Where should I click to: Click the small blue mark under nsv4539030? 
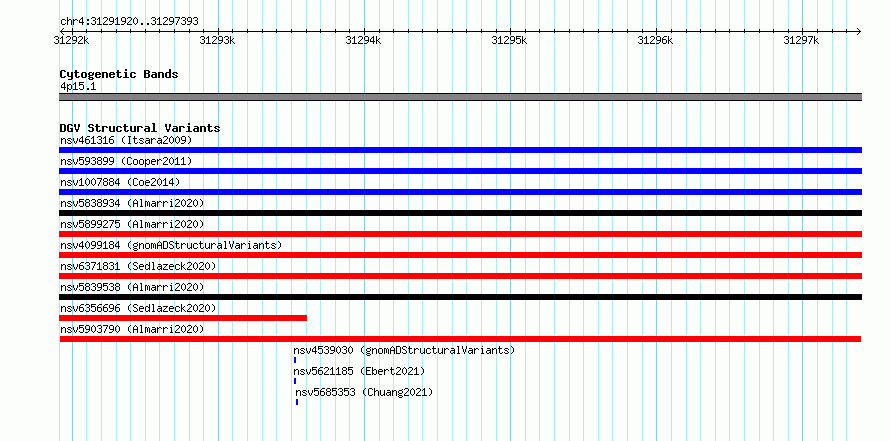tap(295, 360)
